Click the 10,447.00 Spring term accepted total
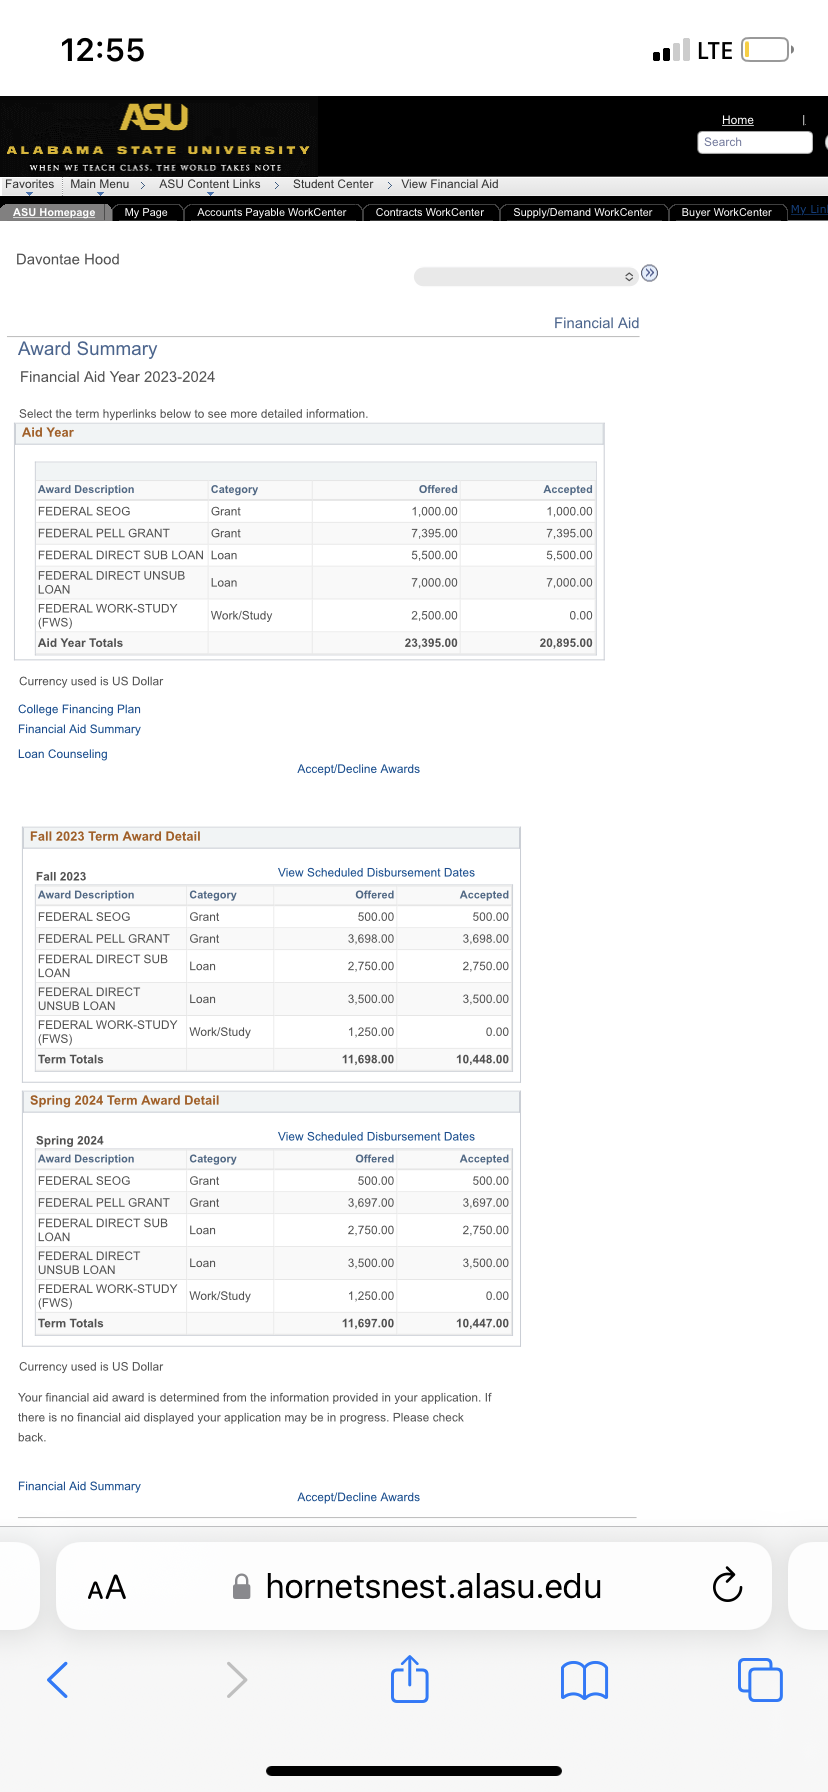Viewport: 828px width, 1792px height. (x=483, y=1323)
